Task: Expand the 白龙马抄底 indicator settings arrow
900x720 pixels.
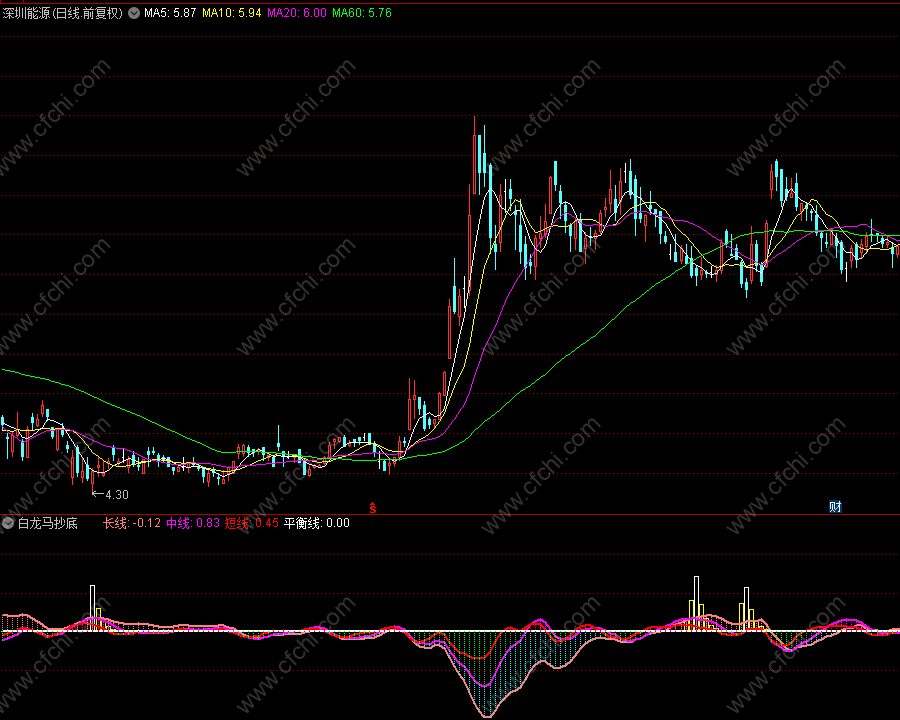Action: (7, 523)
